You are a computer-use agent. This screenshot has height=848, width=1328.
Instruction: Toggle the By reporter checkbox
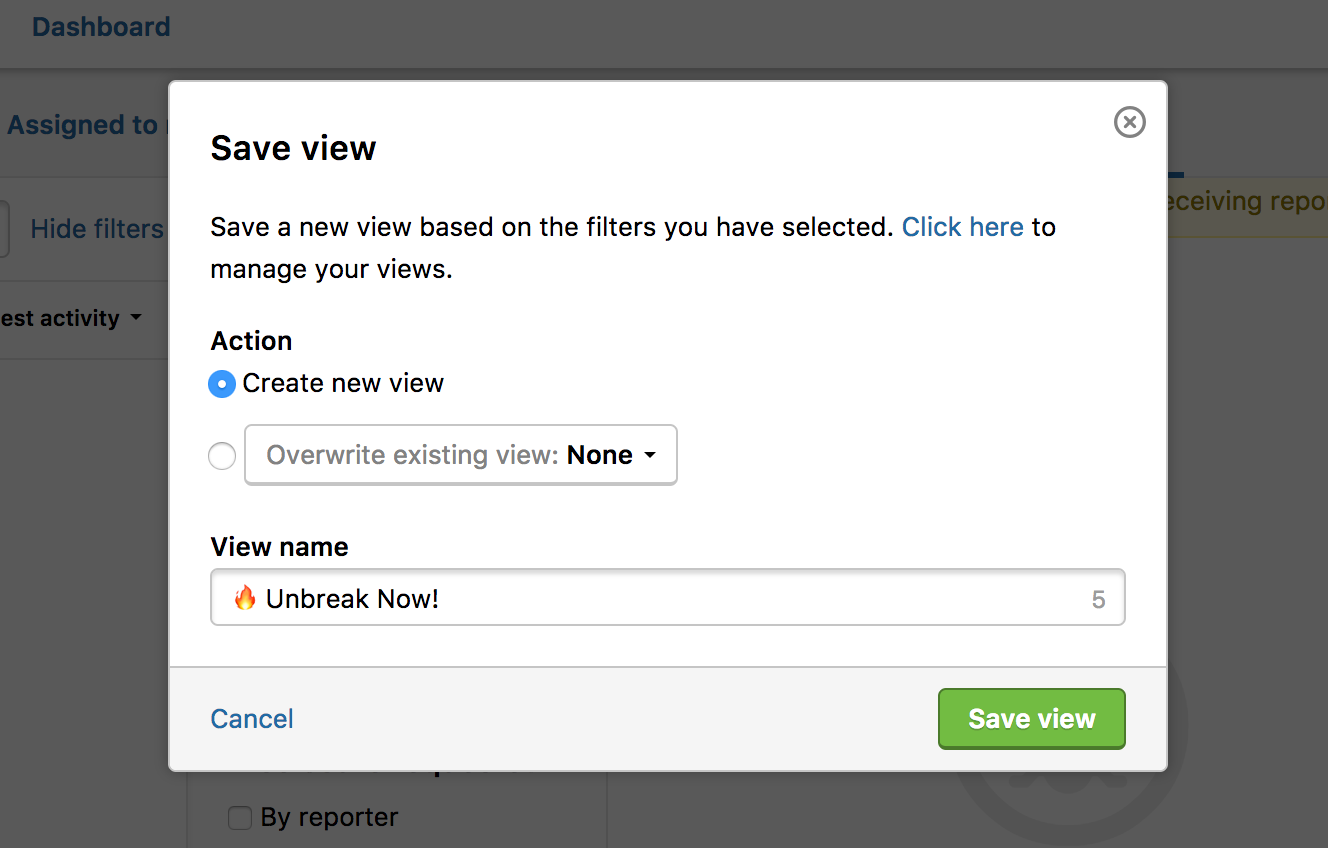(x=240, y=818)
